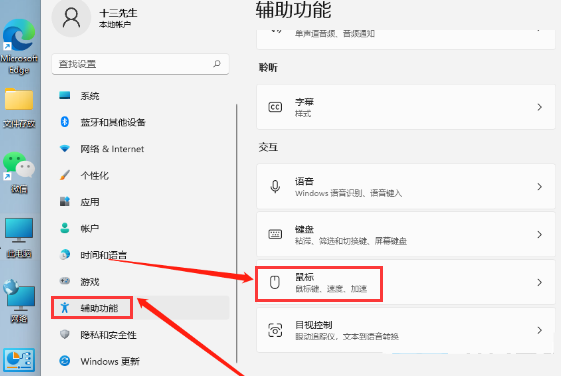The height and width of the screenshot is (376, 561).
Task: Open the yellow folder desktop icon
Action: (19, 99)
